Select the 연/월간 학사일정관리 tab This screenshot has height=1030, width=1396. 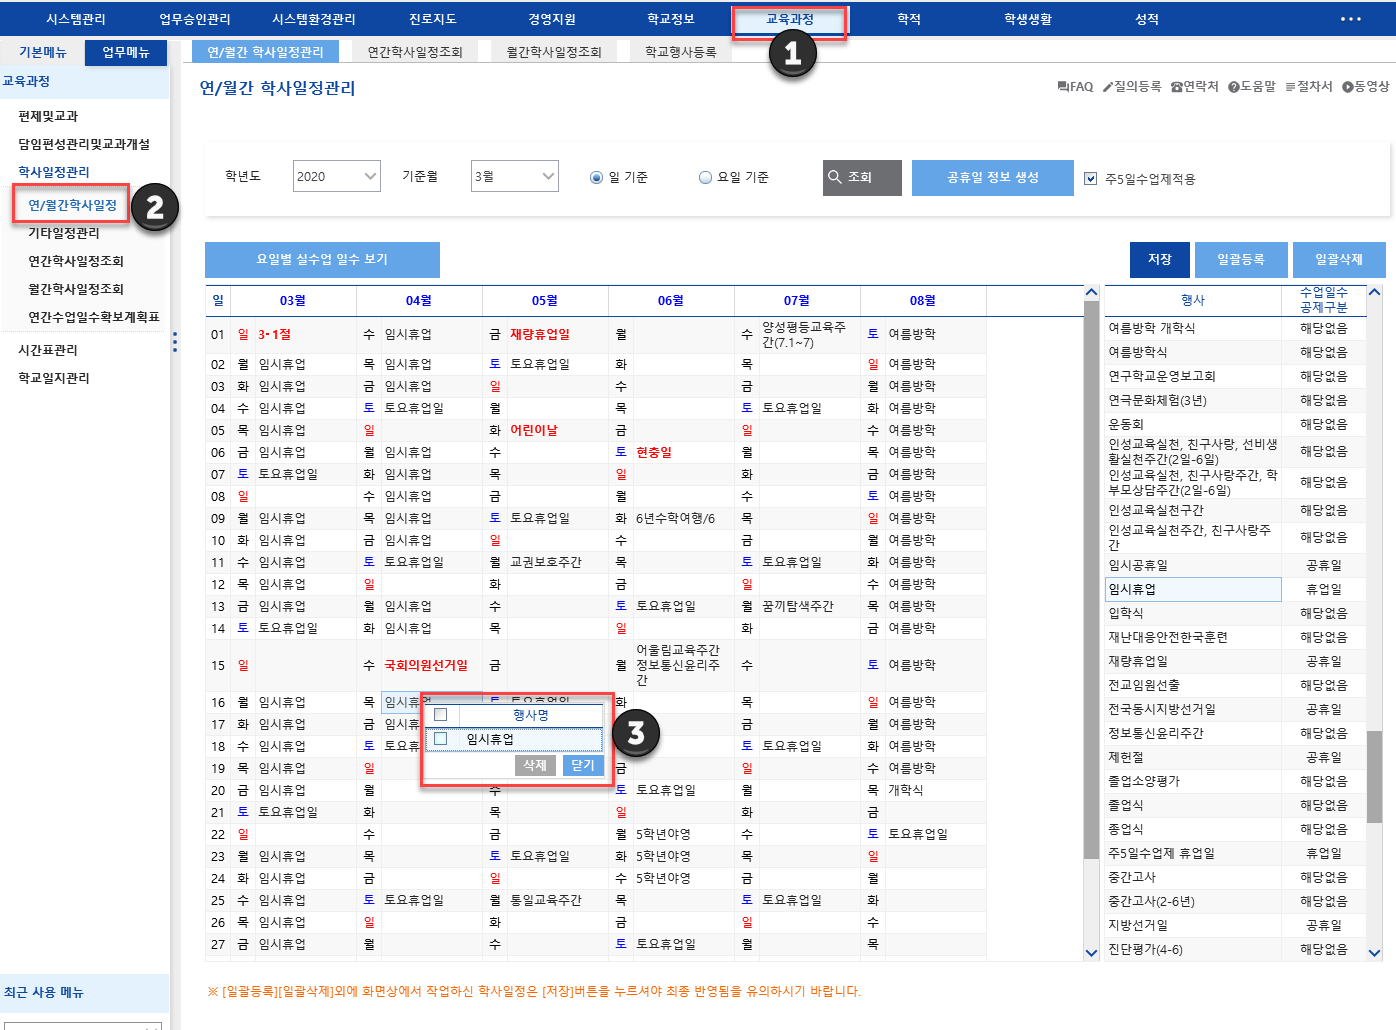pos(265,52)
